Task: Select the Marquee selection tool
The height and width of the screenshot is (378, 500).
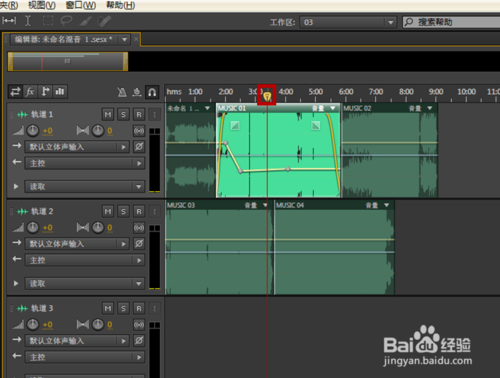Action: point(48,21)
